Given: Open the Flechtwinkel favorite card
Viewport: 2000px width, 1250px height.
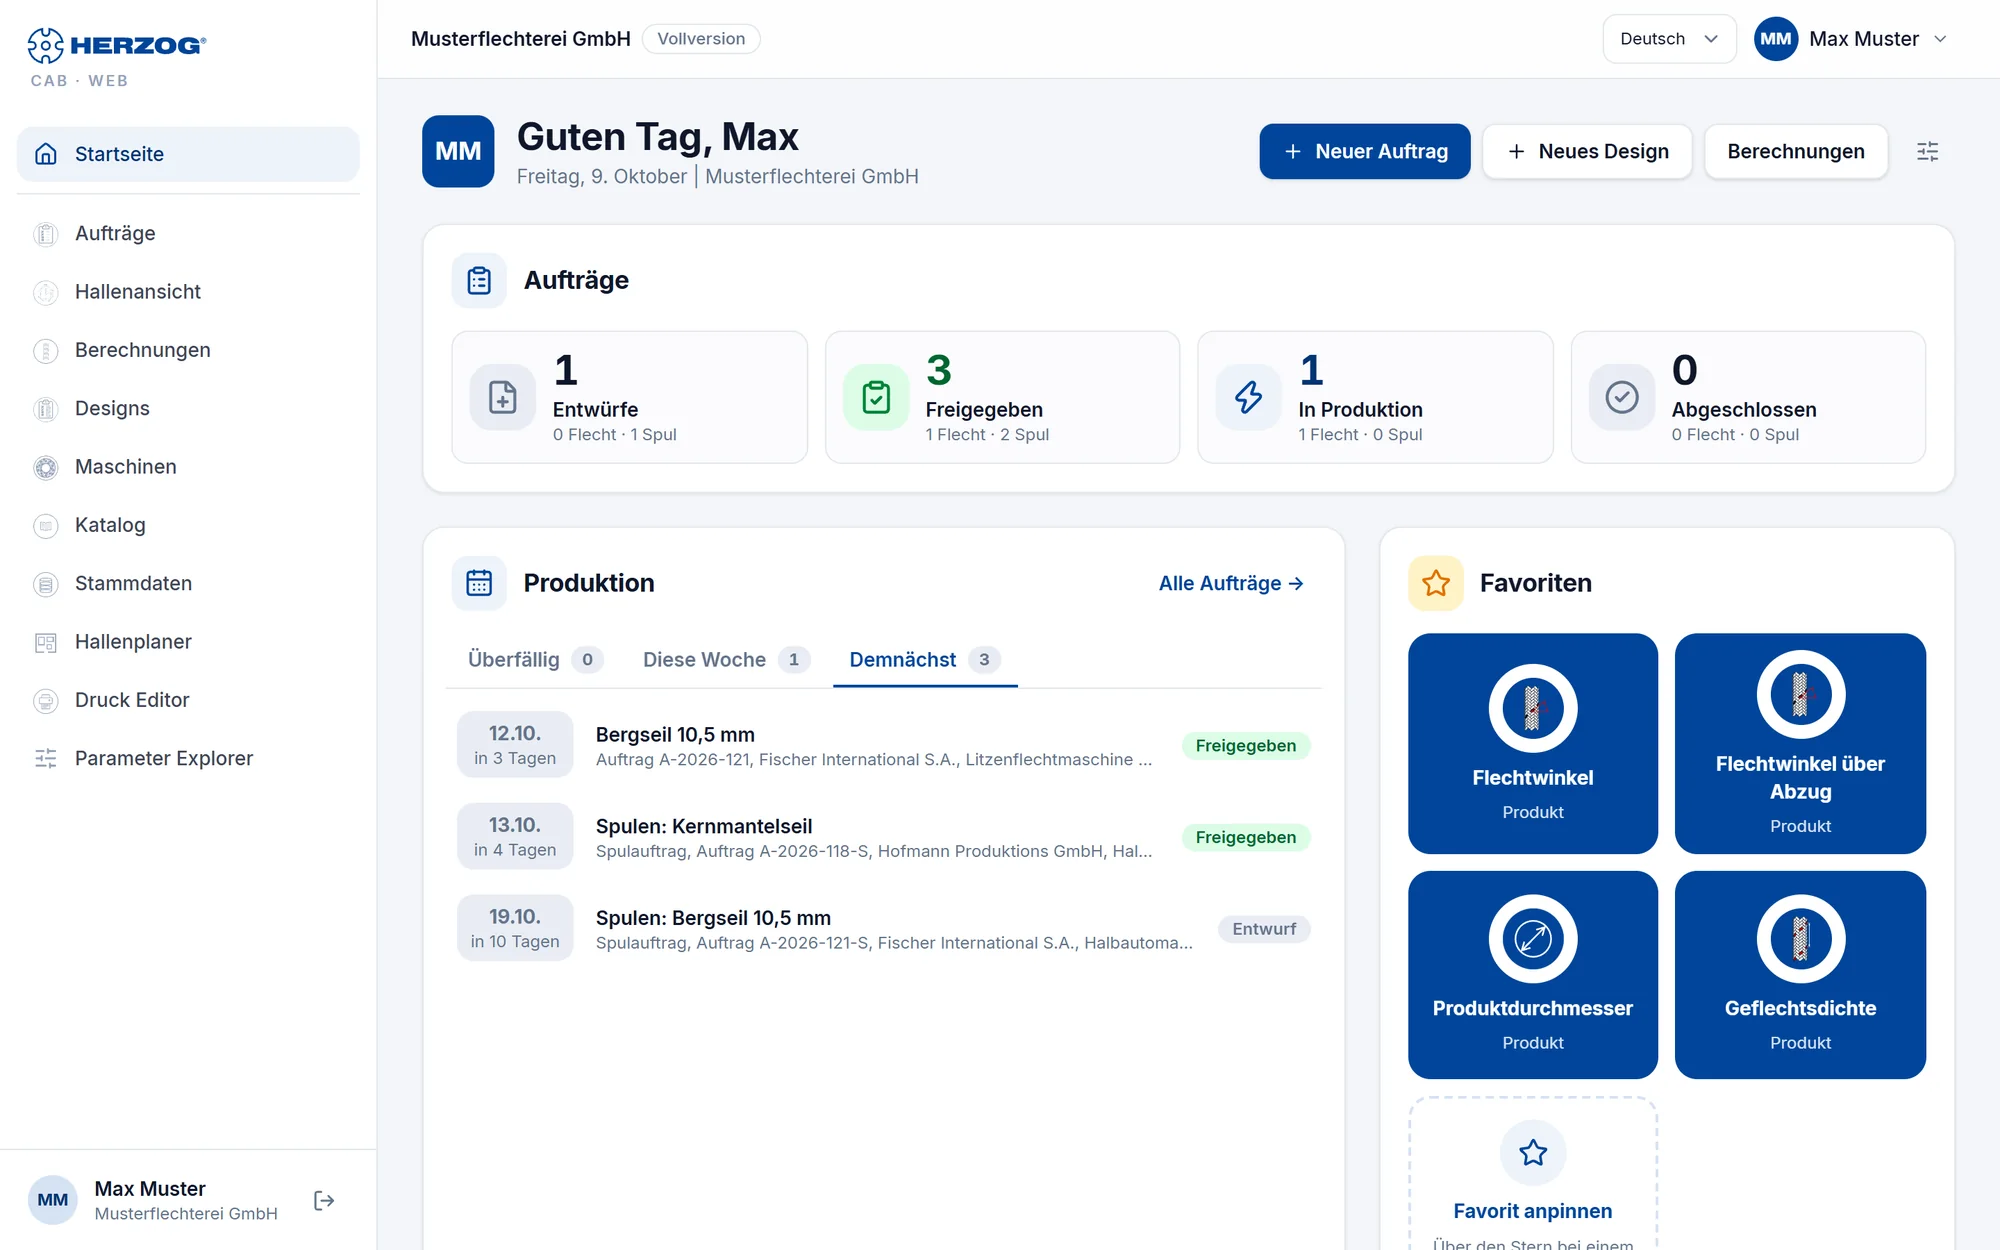Looking at the screenshot, I should tap(1533, 743).
